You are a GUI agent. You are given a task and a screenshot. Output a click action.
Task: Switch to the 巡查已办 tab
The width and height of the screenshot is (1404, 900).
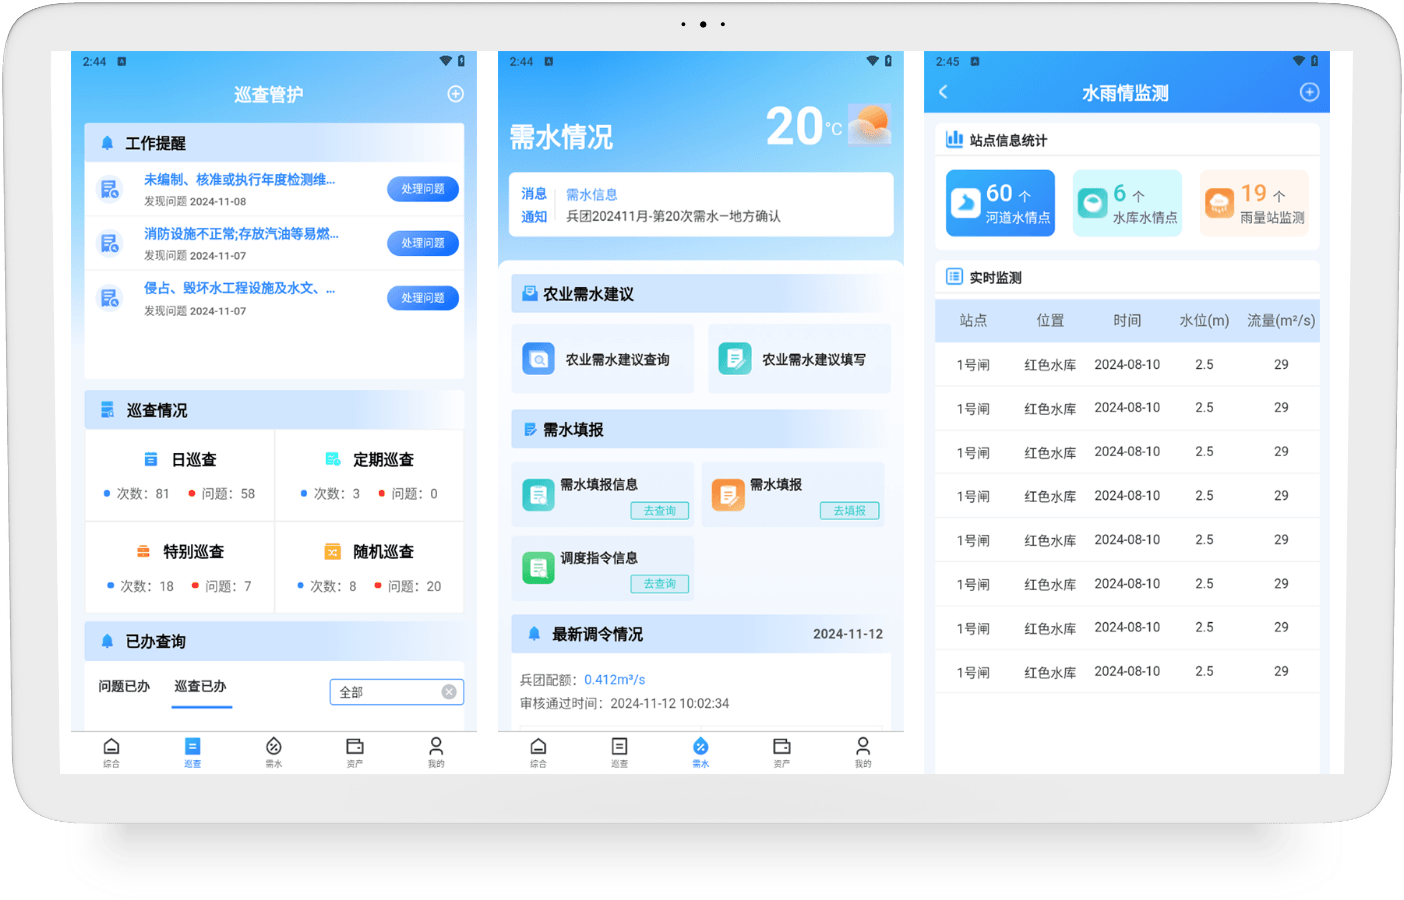click(x=200, y=686)
